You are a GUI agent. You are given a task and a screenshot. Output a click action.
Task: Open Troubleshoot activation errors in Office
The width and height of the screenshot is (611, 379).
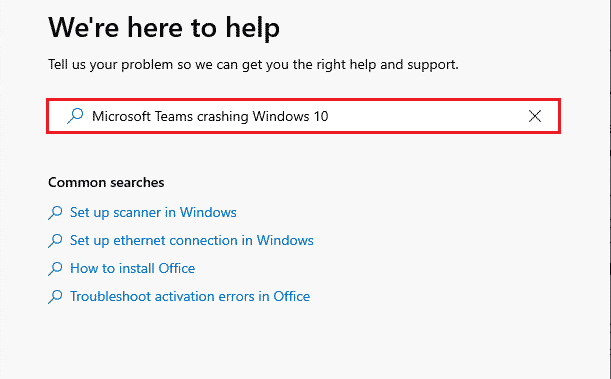[190, 296]
